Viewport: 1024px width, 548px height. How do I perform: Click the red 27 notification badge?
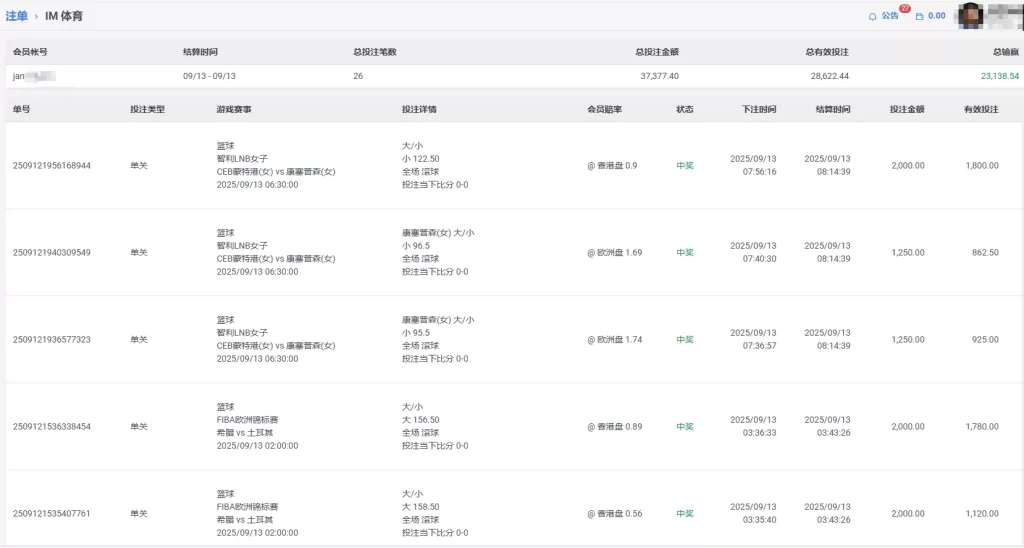904,9
